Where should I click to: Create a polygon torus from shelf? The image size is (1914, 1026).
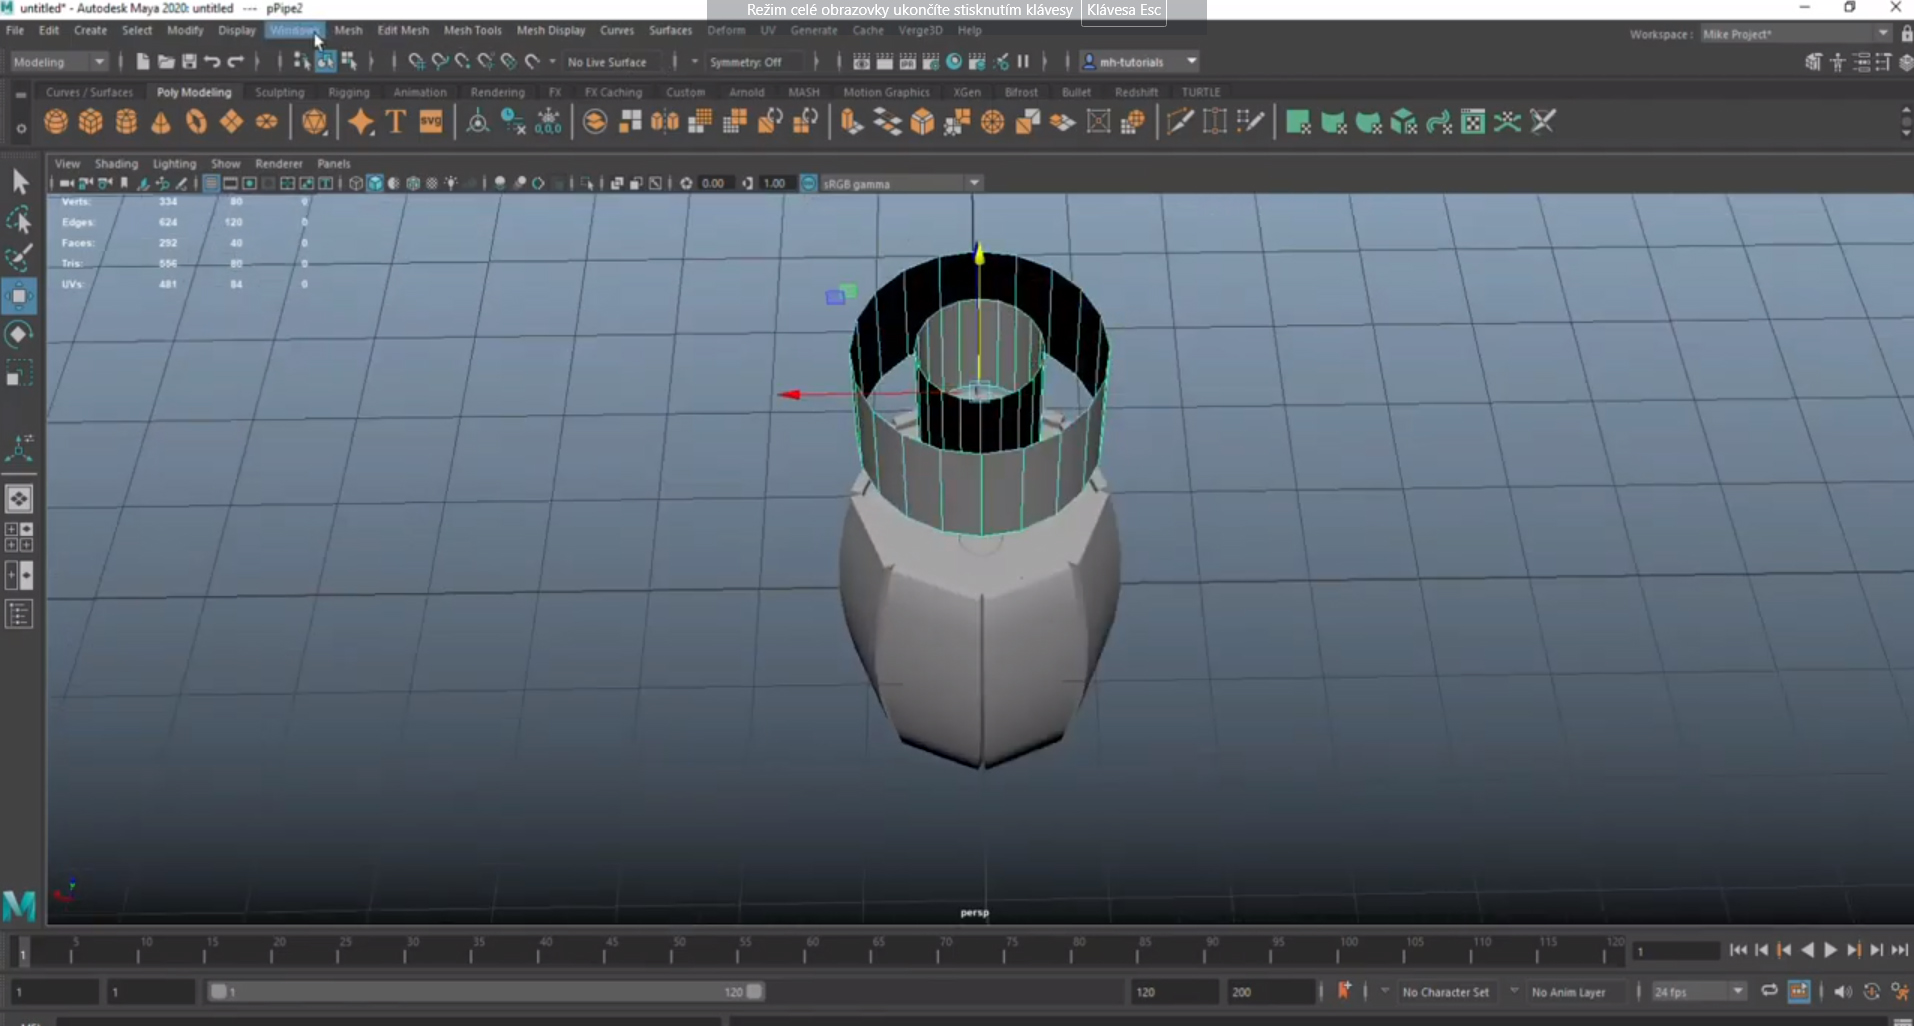196,122
